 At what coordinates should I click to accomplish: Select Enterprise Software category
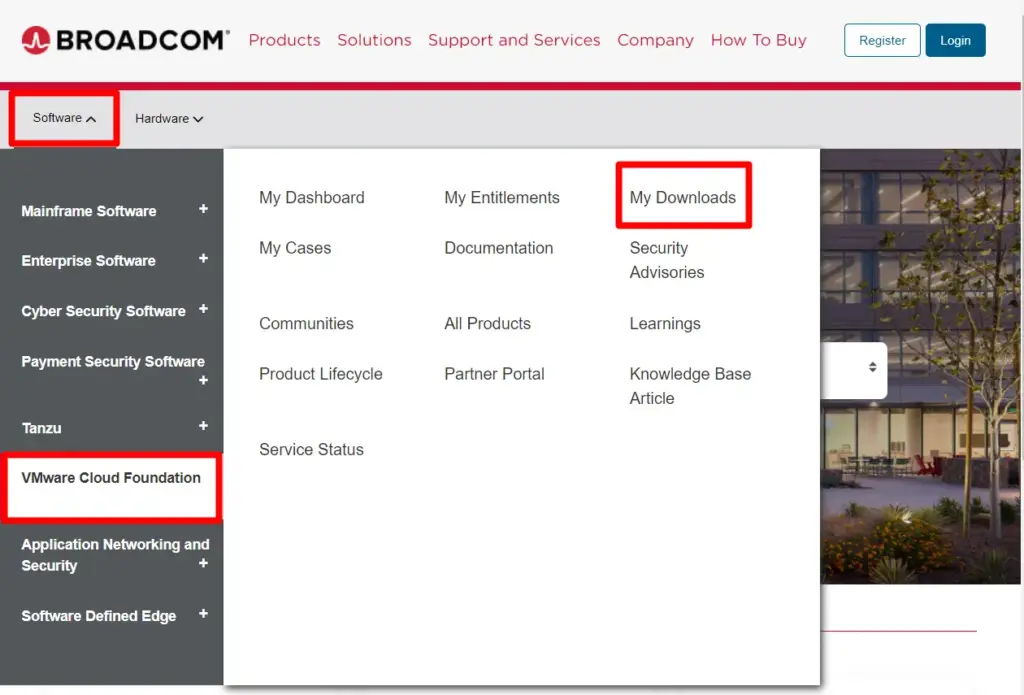point(89,261)
